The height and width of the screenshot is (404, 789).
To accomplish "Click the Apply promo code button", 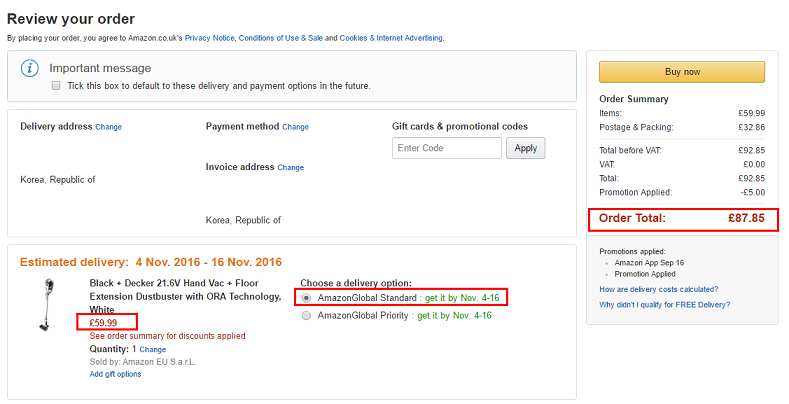I will coord(525,148).
